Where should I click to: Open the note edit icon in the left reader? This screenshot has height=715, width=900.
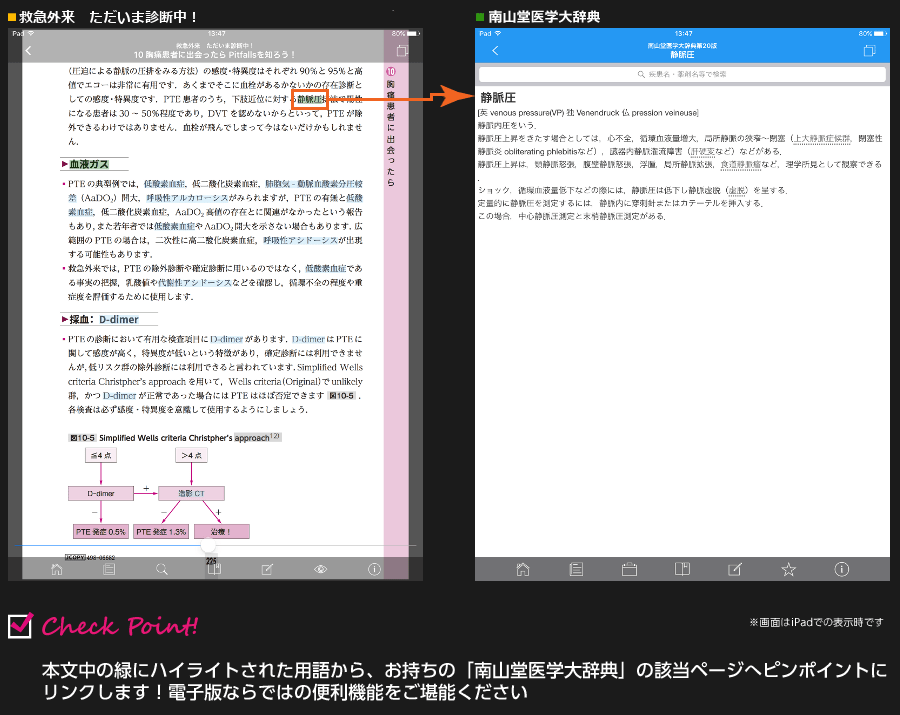pos(267,569)
